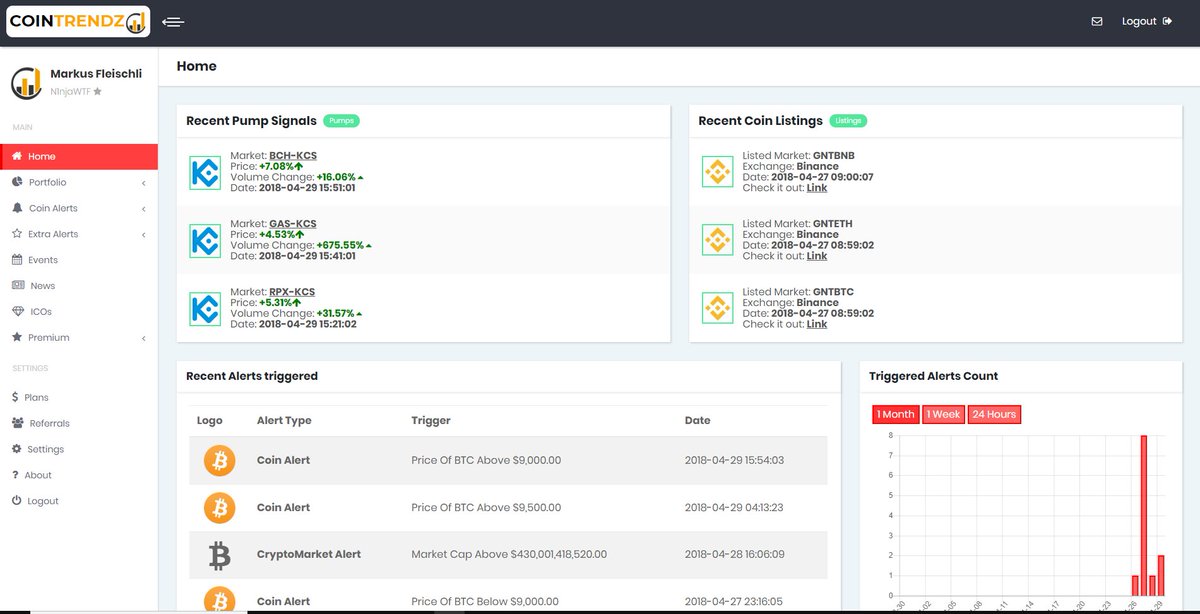Click the green Pumps badge
The width and height of the screenshot is (1200, 614).
point(341,121)
